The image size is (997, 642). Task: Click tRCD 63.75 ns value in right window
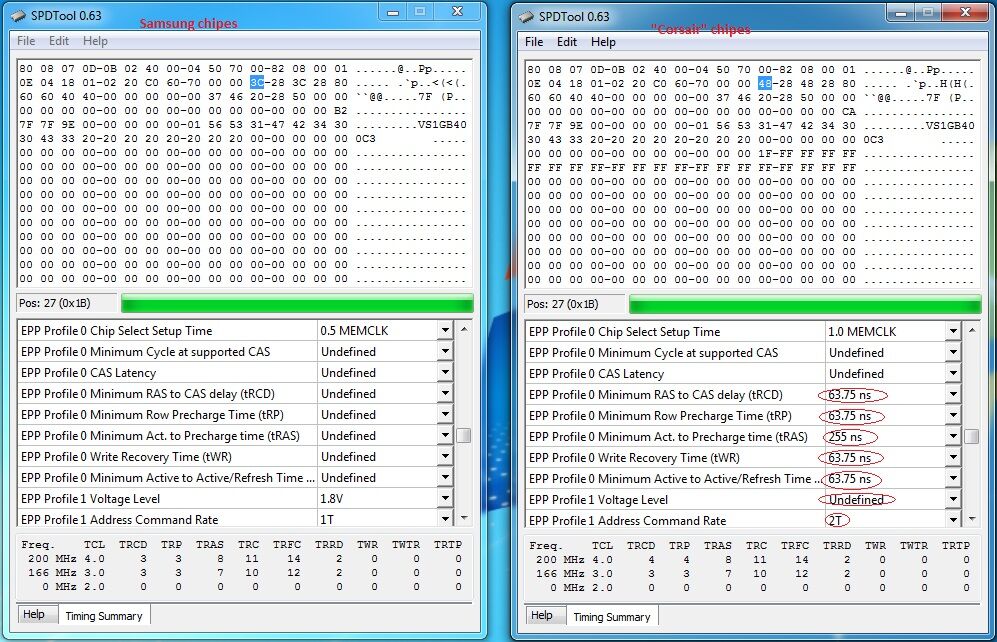click(x=849, y=395)
